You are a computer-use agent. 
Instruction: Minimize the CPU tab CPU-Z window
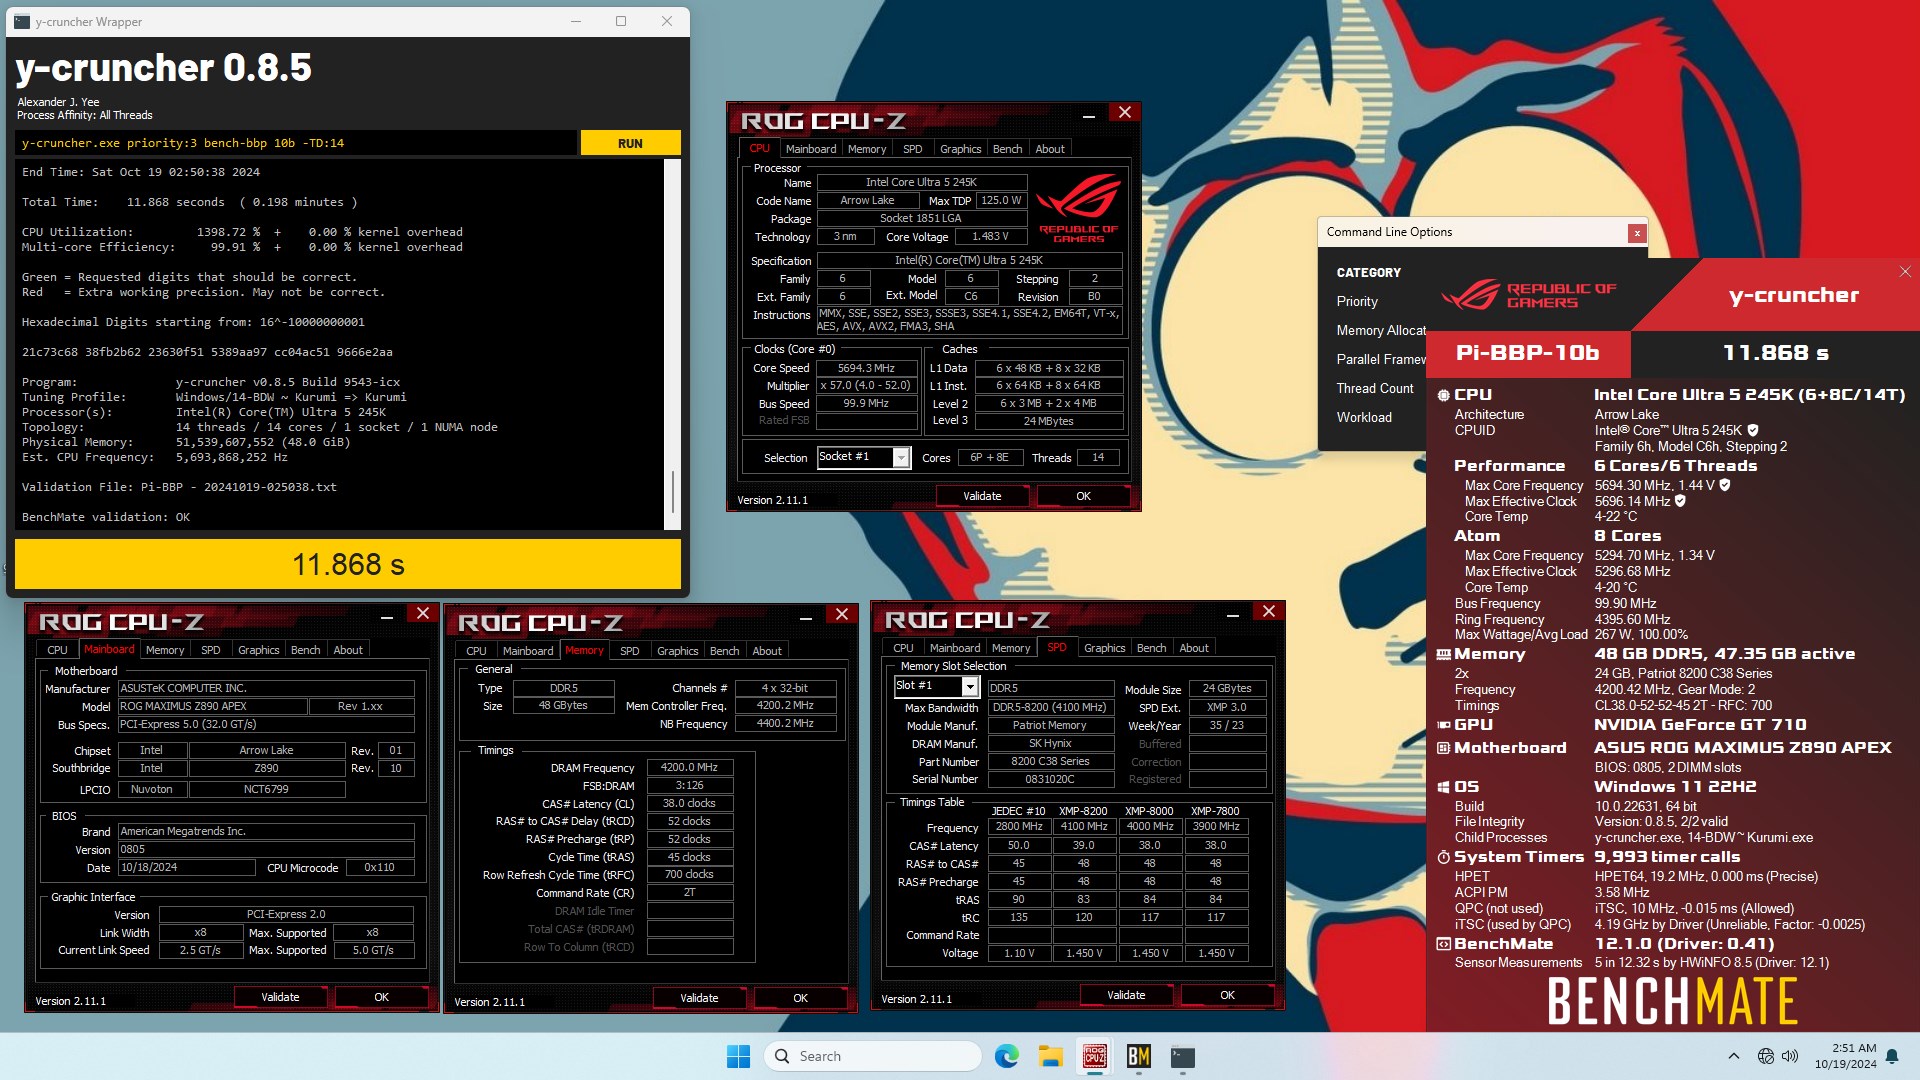click(1089, 116)
